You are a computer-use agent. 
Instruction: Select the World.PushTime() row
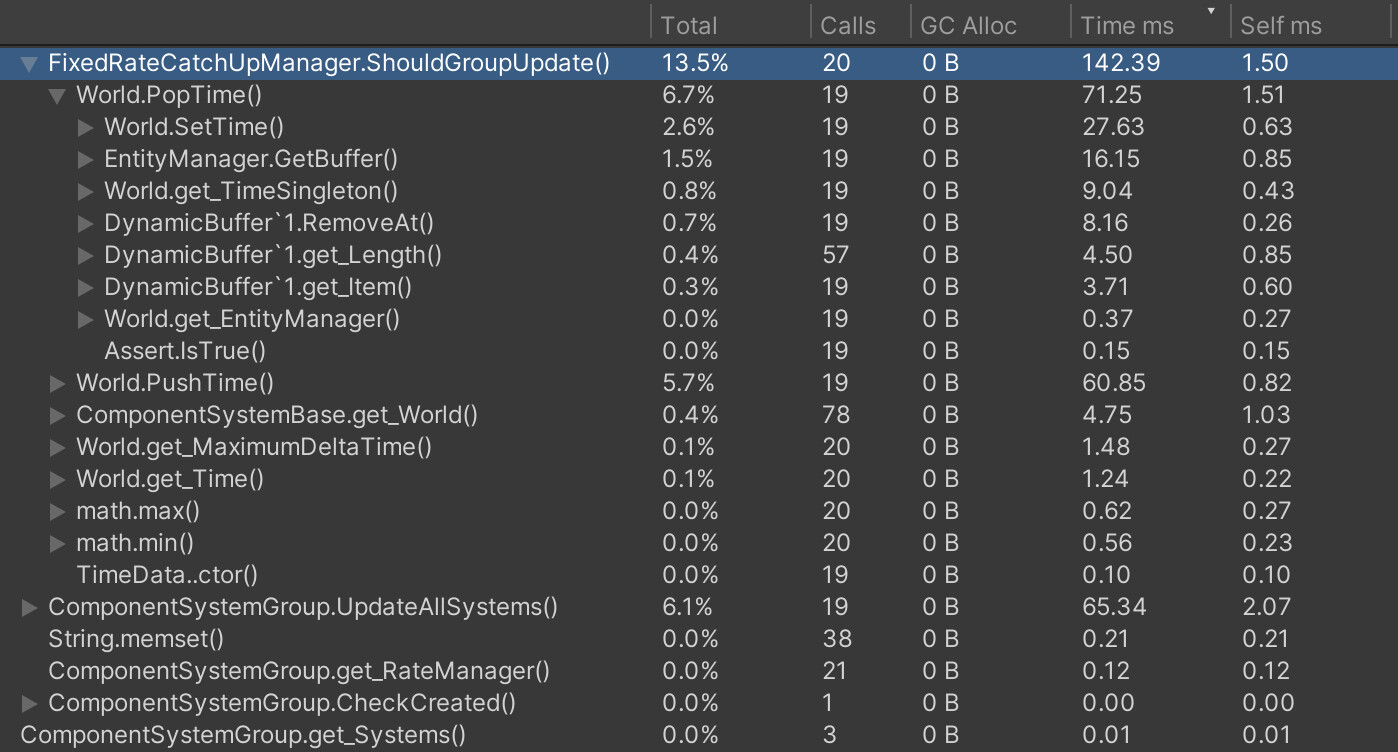pyautogui.click(x=699, y=384)
